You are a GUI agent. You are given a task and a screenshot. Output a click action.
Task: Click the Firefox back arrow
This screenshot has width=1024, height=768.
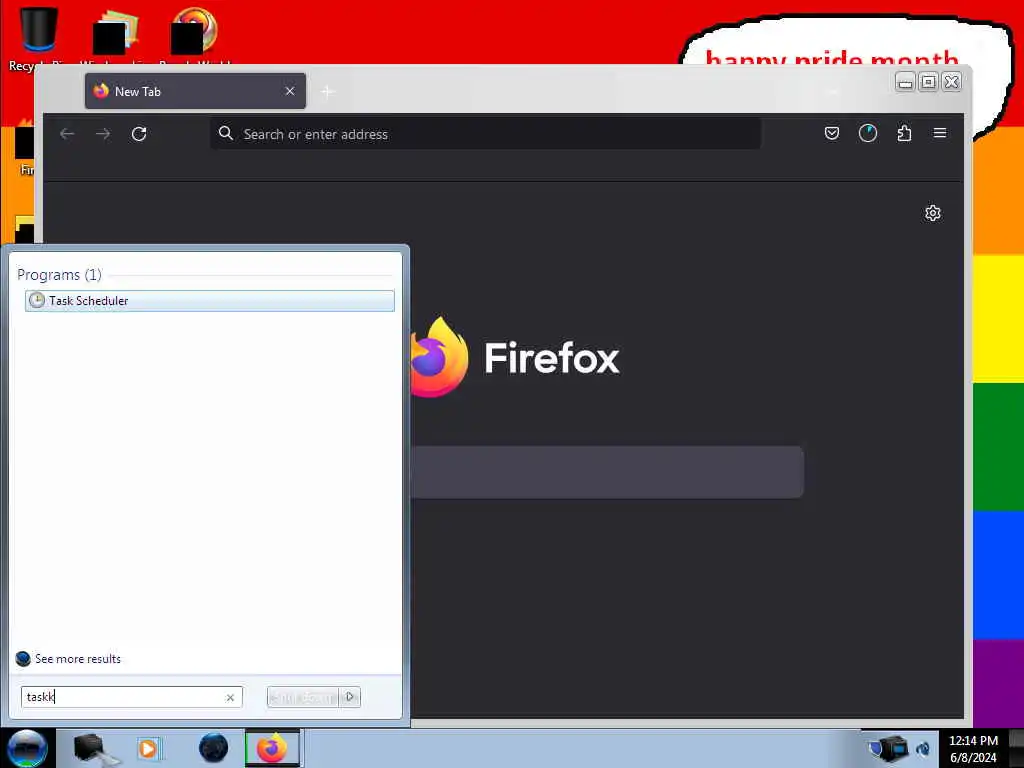(67, 134)
